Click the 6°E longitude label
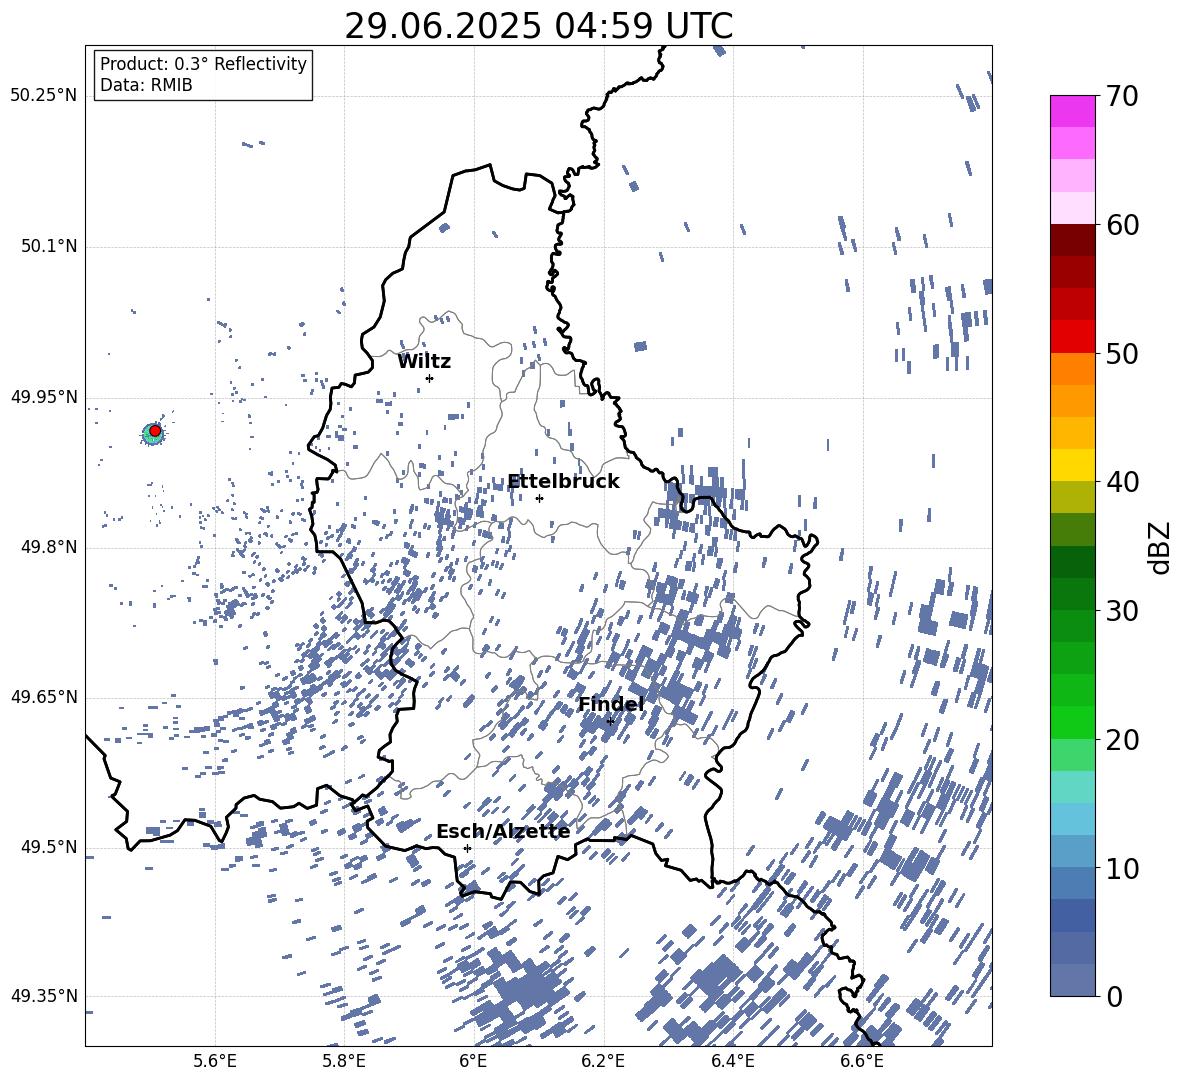The height and width of the screenshot is (1081, 1184). [473, 1061]
